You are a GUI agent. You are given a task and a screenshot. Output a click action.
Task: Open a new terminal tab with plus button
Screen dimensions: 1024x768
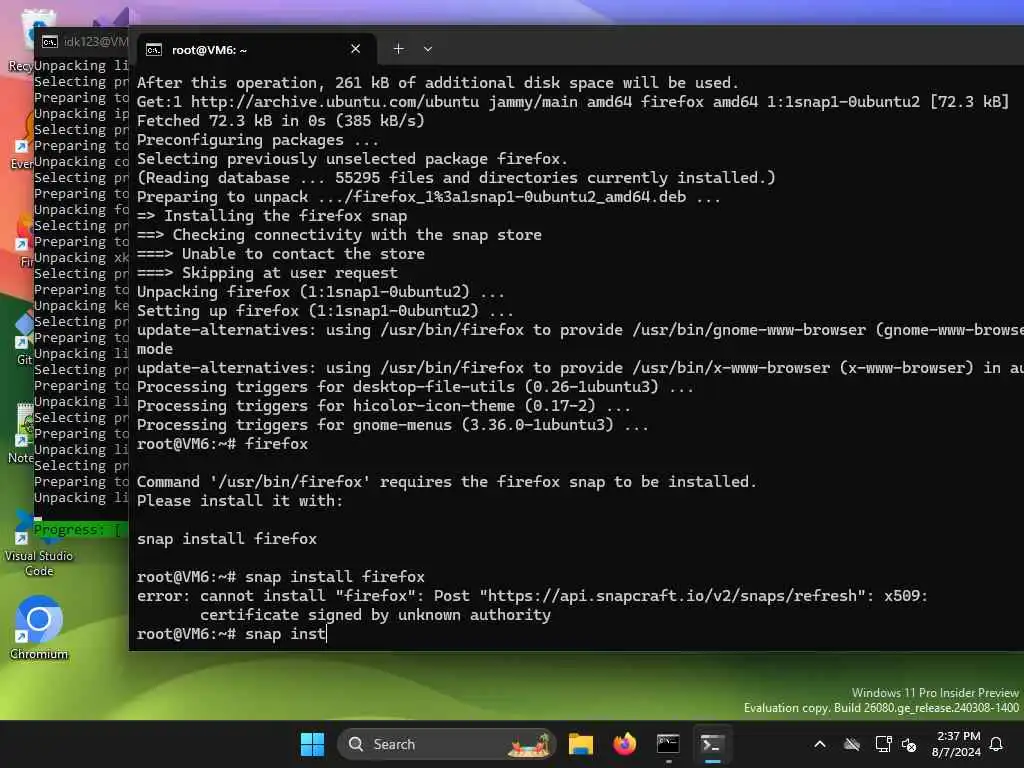[398, 49]
